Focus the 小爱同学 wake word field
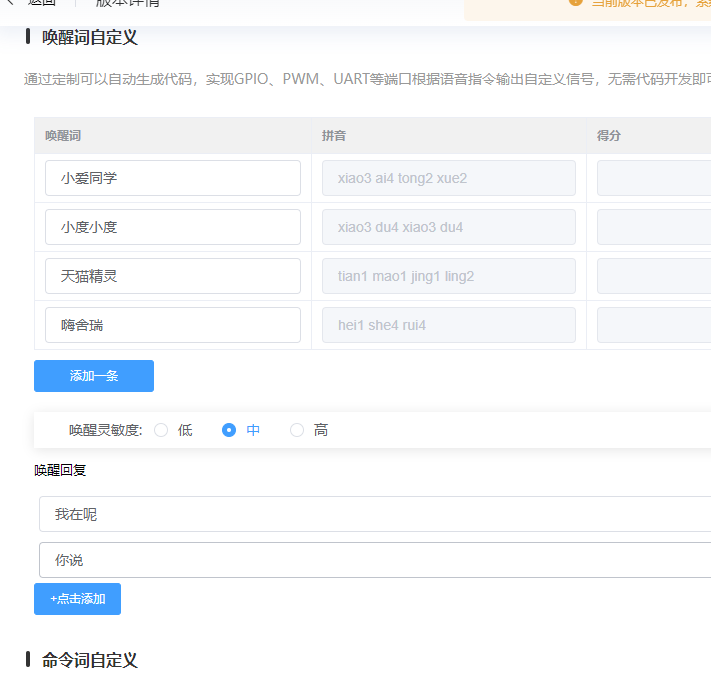 pos(172,178)
